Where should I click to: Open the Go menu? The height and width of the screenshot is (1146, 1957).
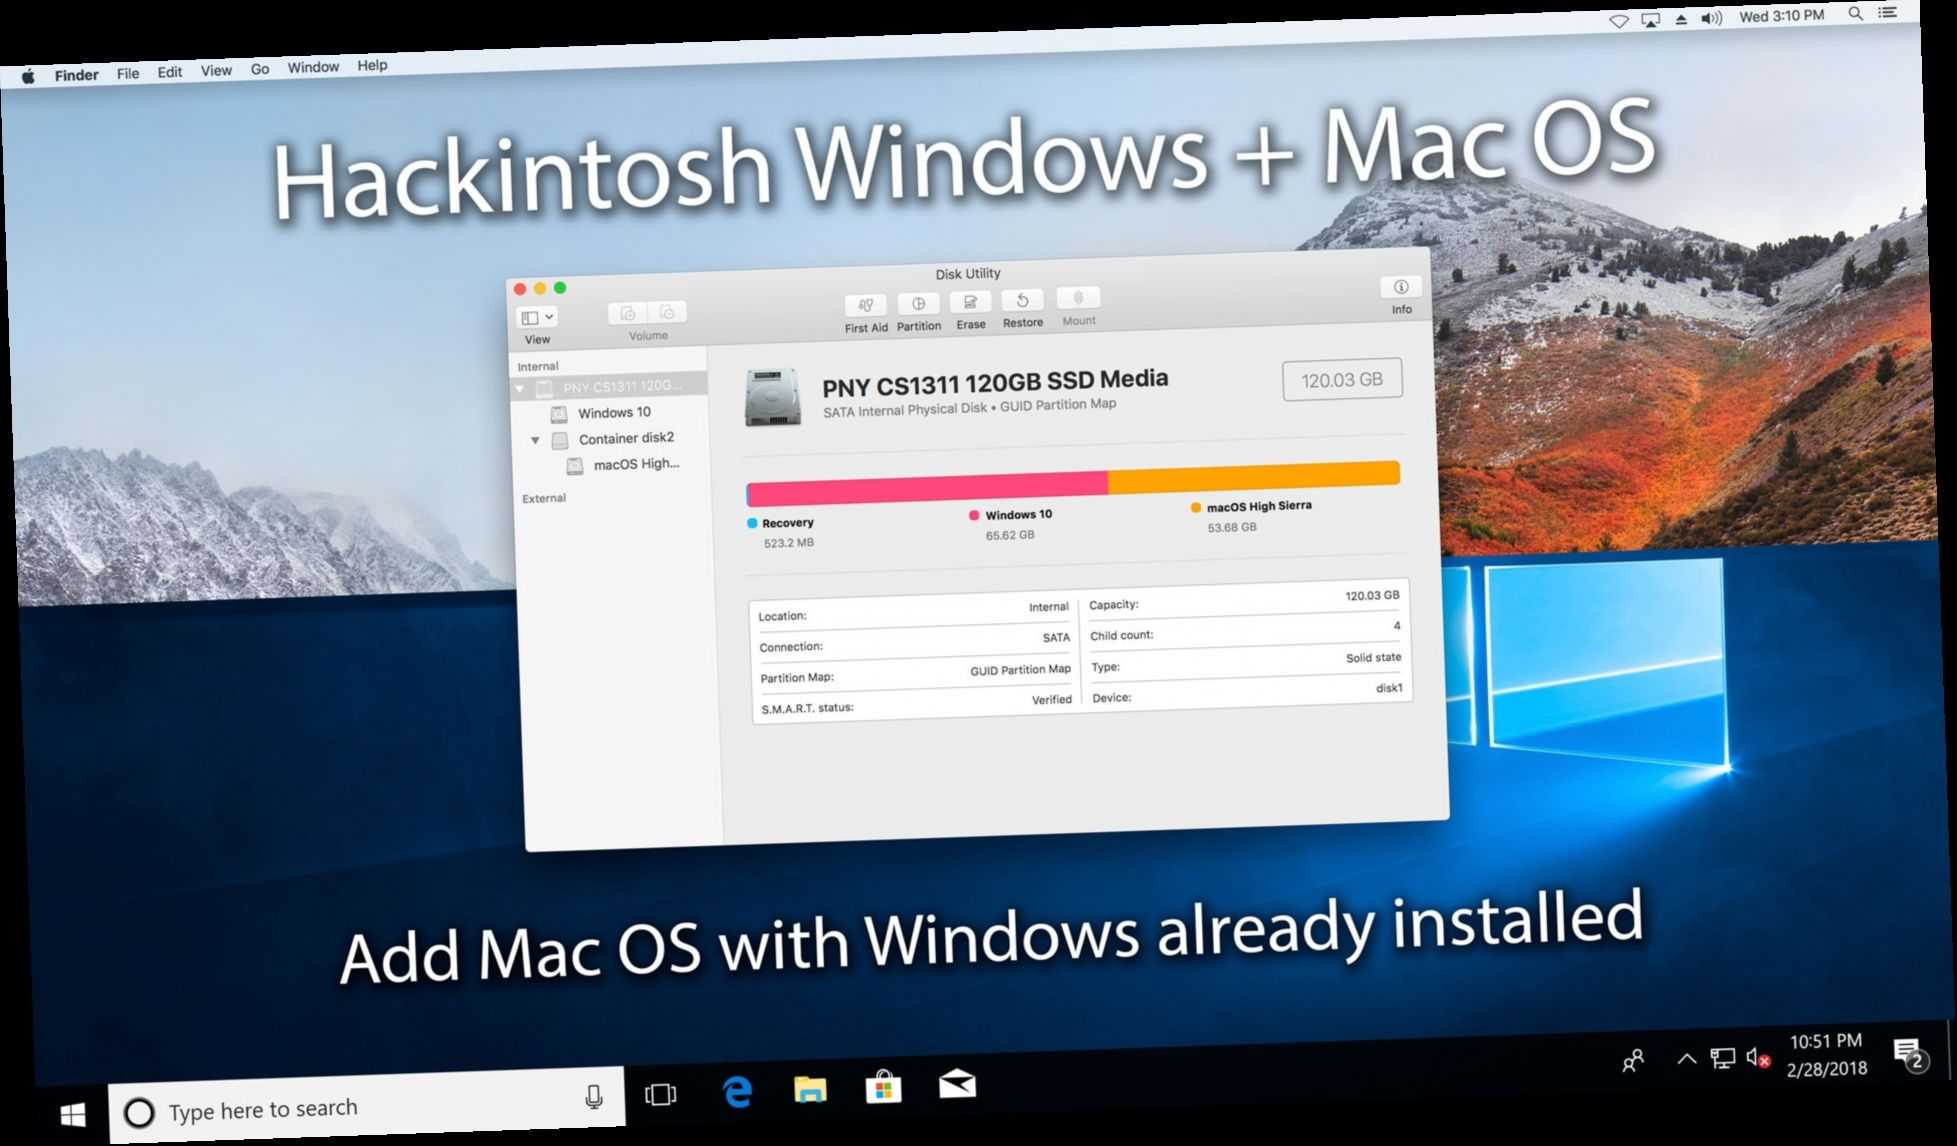(x=260, y=69)
